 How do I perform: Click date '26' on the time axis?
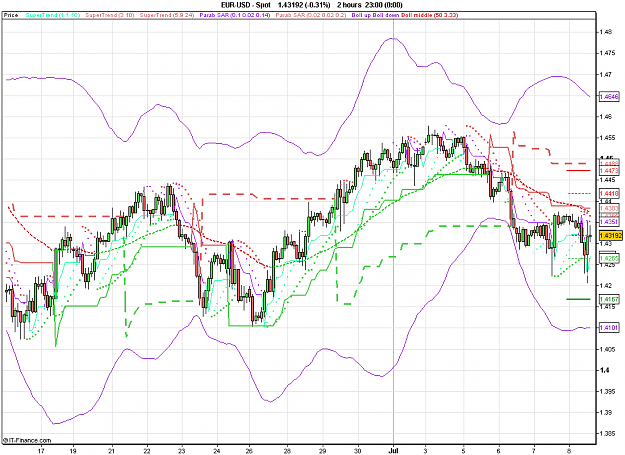click(249, 451)
